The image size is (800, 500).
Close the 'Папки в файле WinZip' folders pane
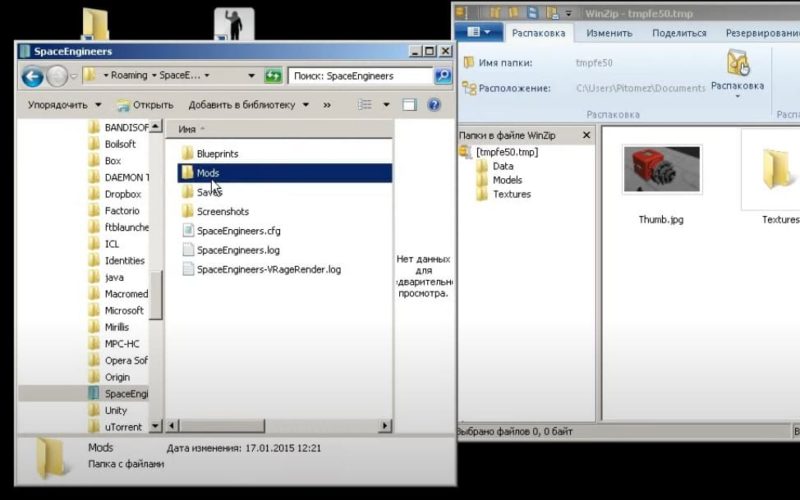[x=587, y=135]
